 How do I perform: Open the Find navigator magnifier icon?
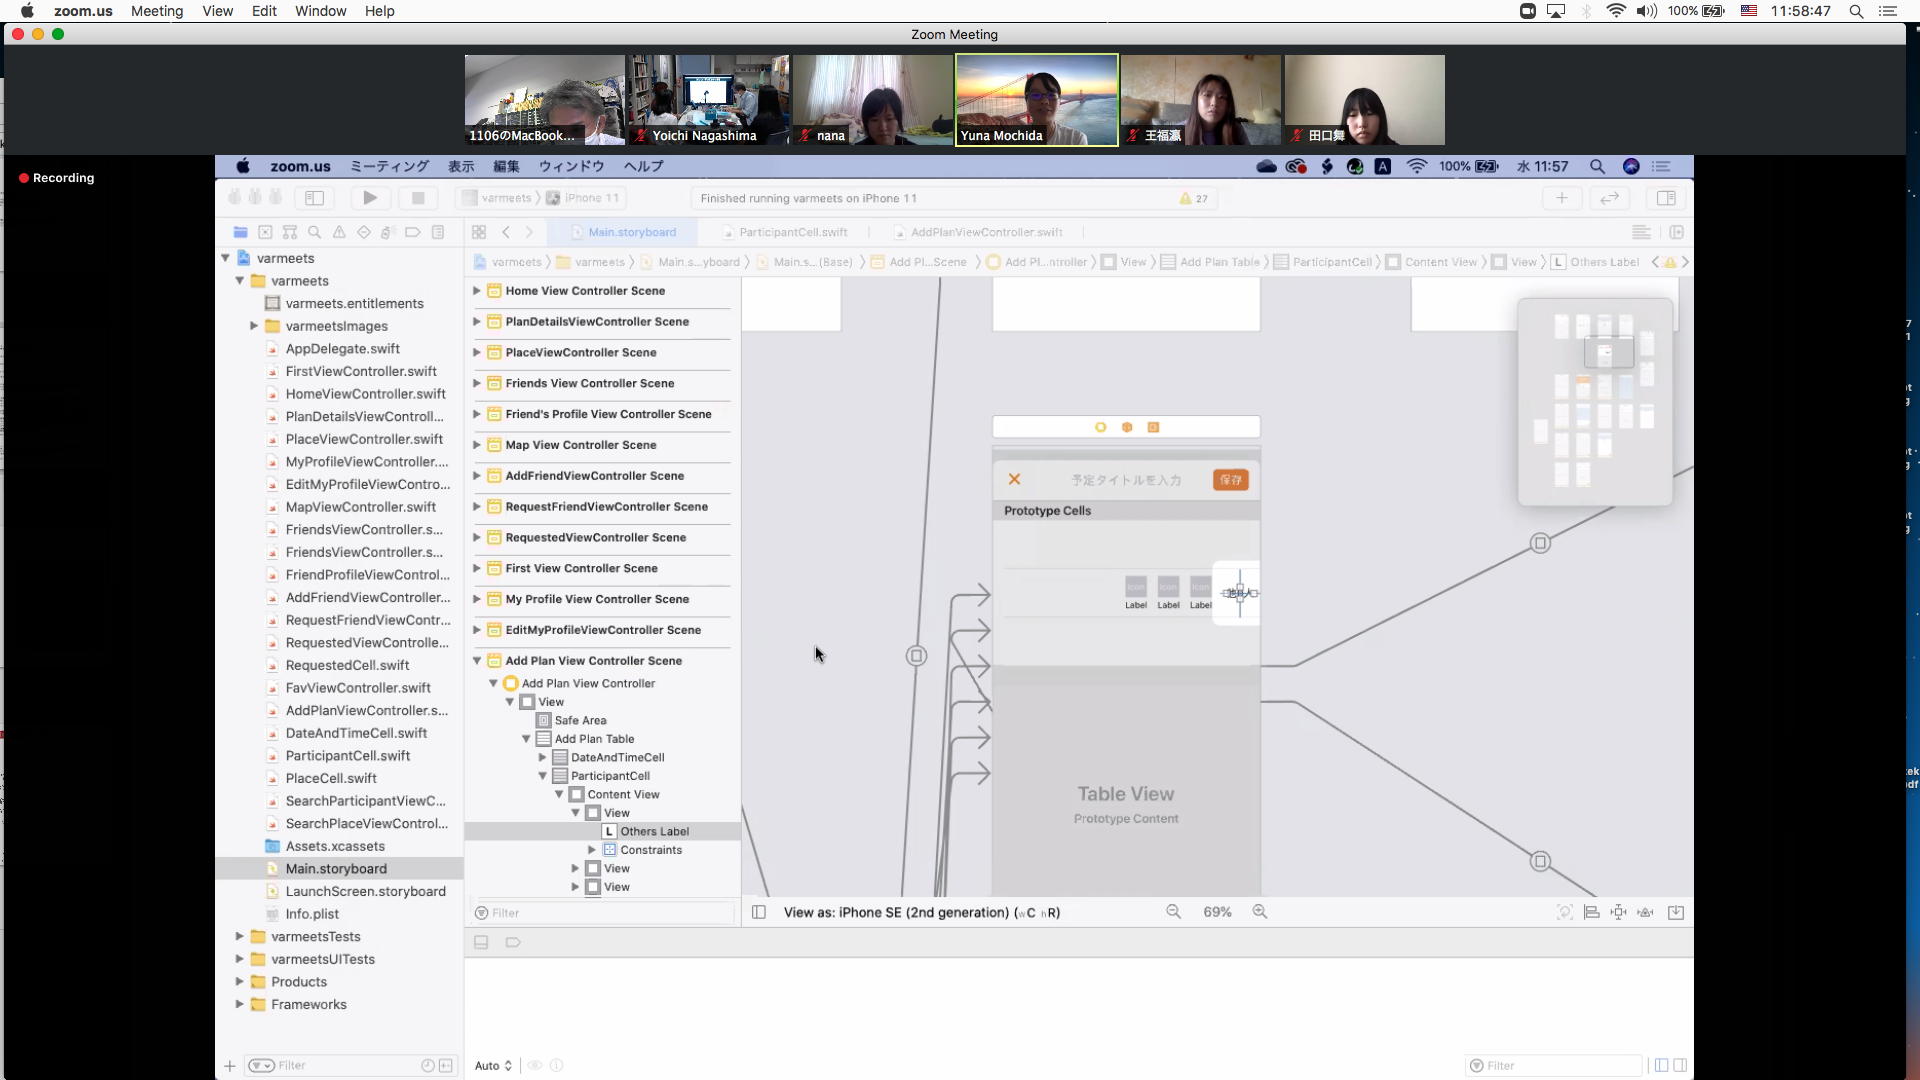314,232
